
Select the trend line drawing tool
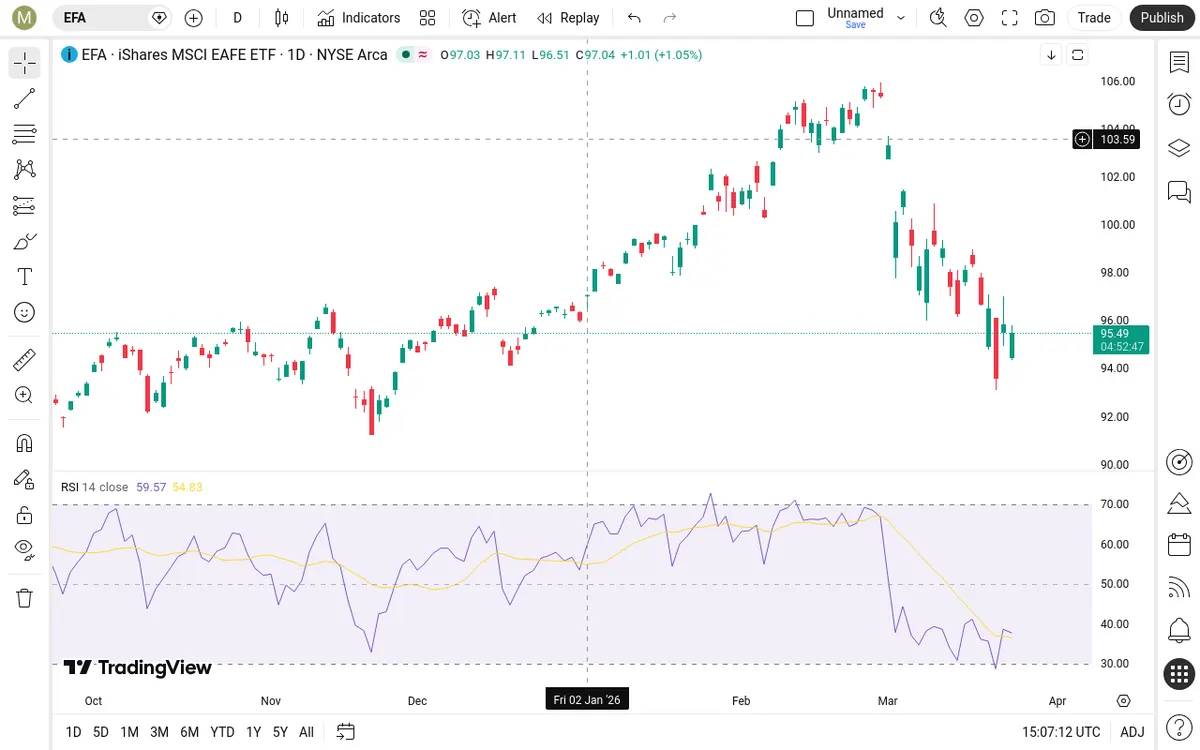pos(25,98)
